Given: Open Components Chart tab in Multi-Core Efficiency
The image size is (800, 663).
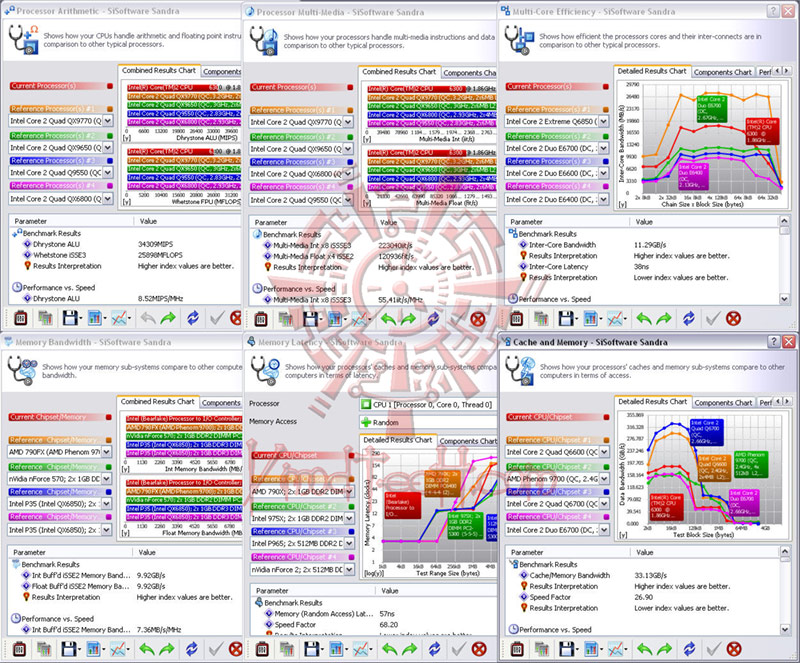Looking at the screenshot, I should tap(722, 72).
